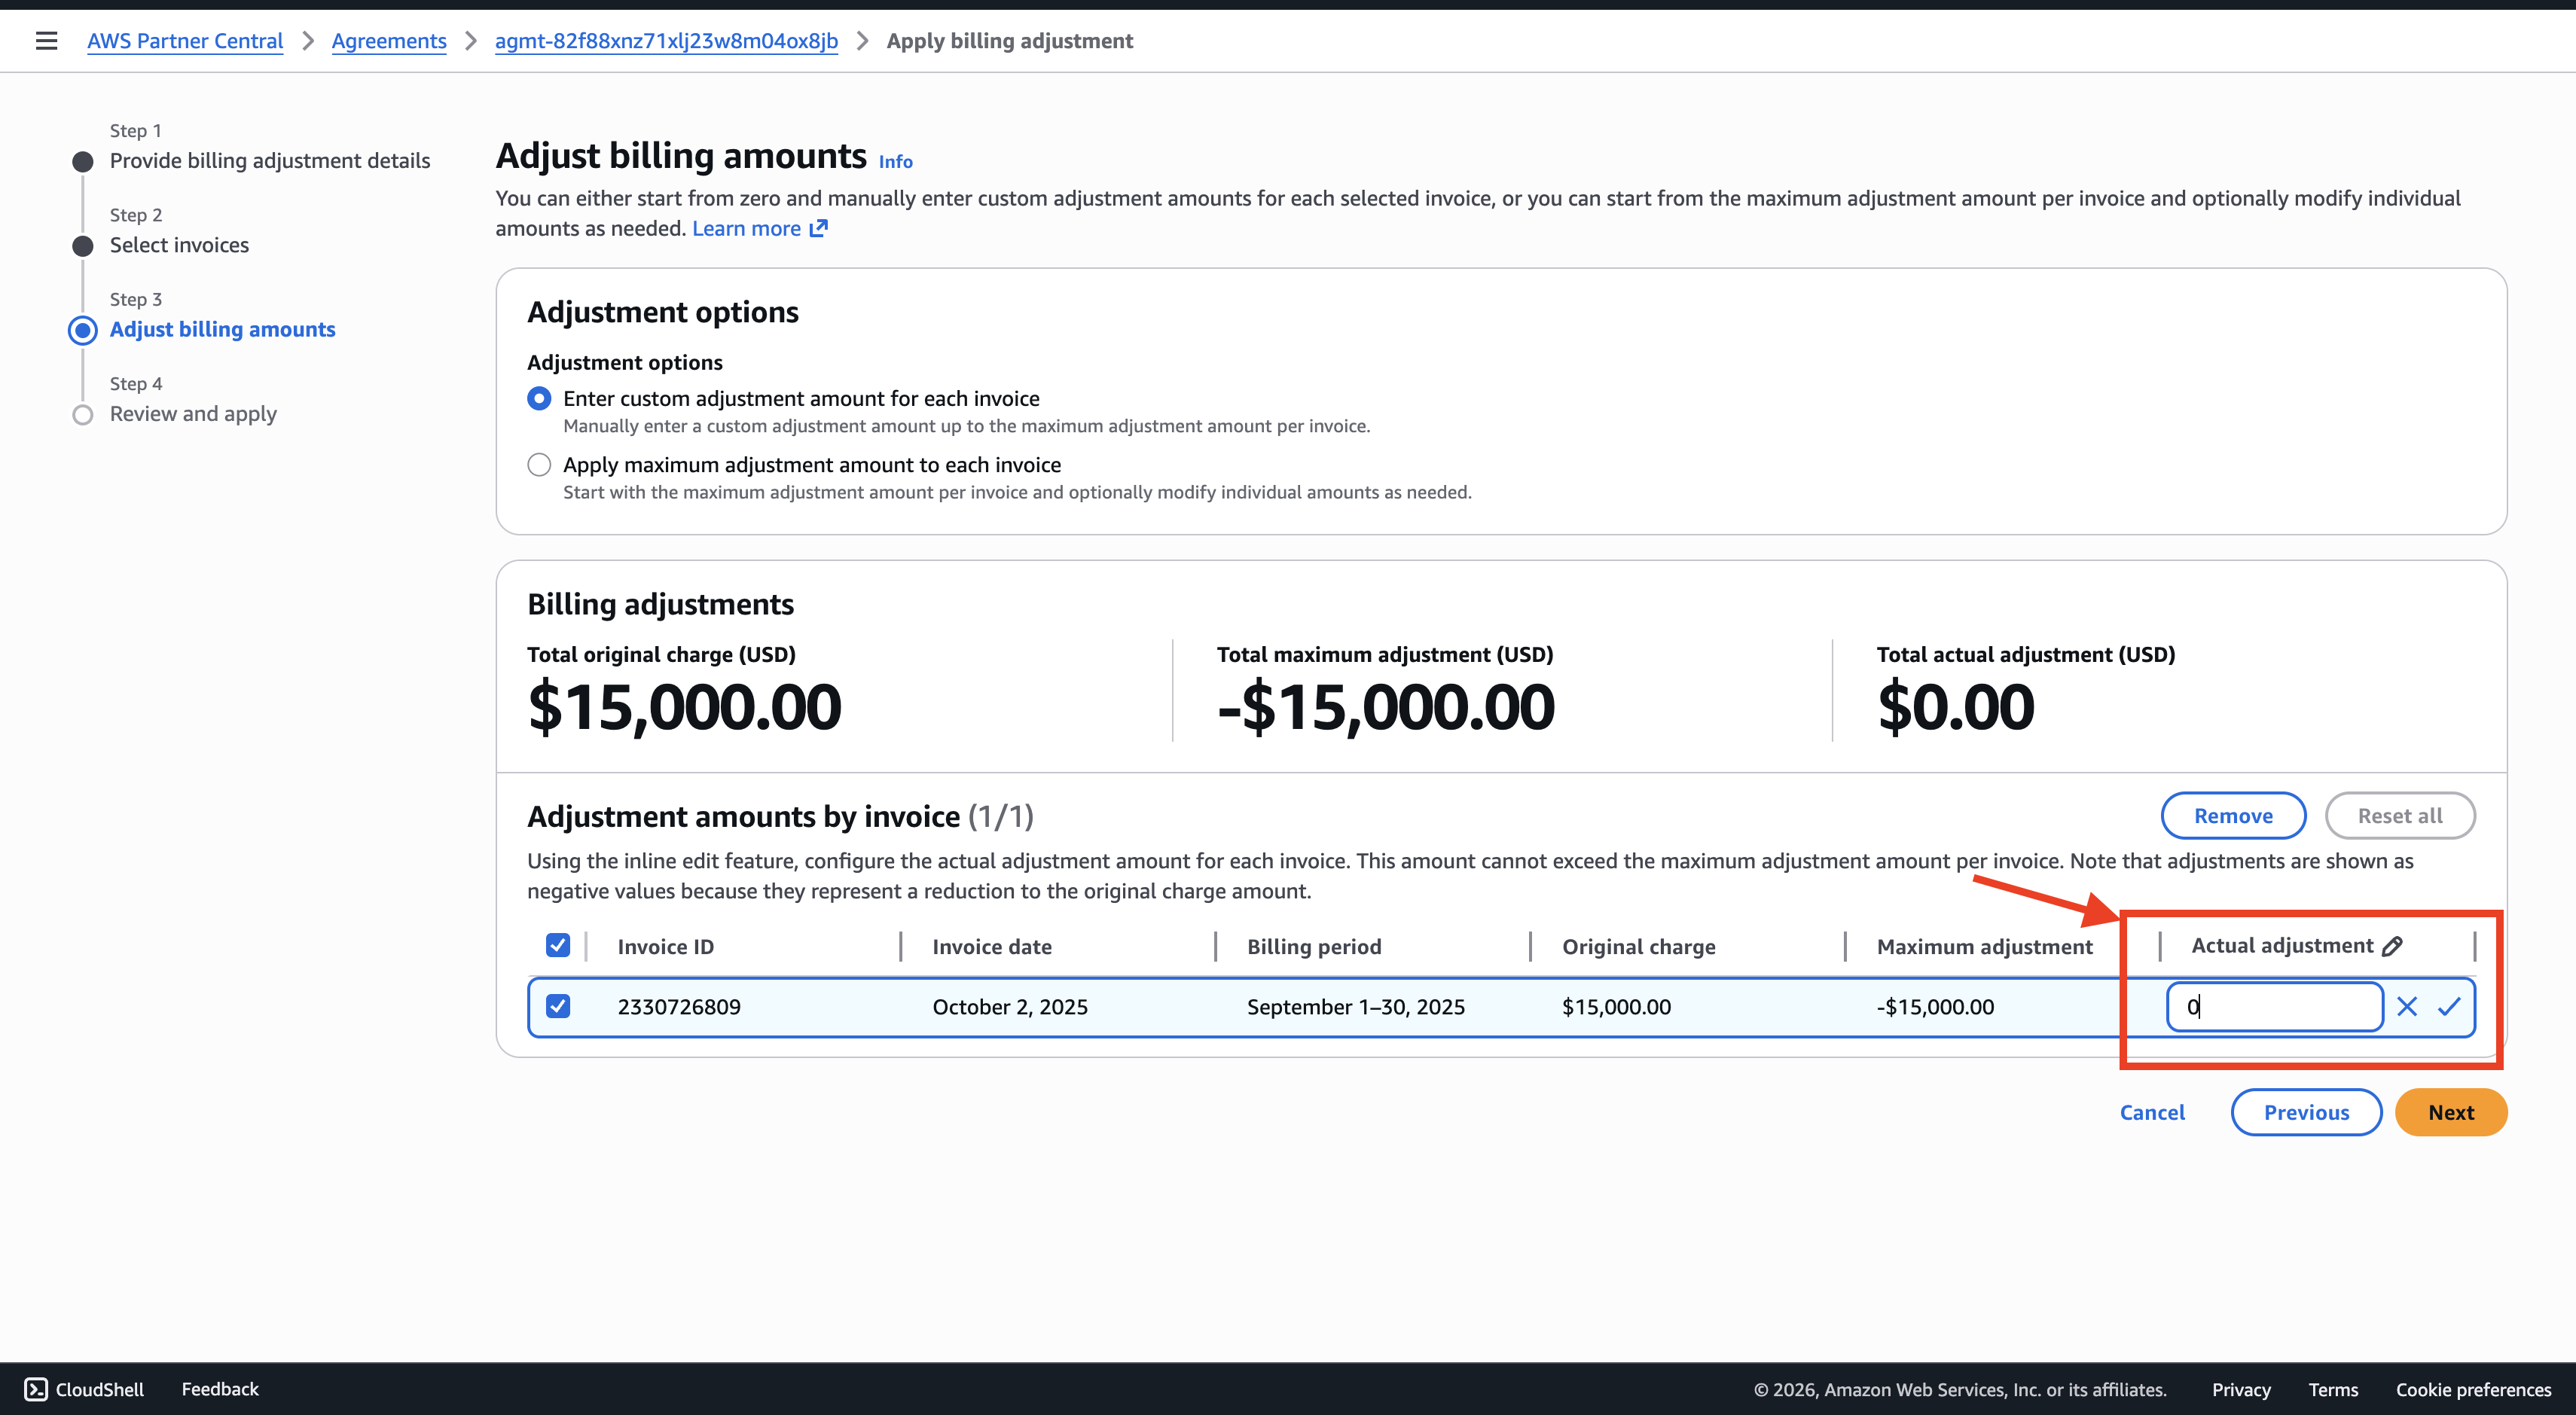2576x1415 pixels.
Task: Open agreement agmt-82f88xnz71xlj23w8m04ox8jb breadcrumb
Action: pos(666,41)
